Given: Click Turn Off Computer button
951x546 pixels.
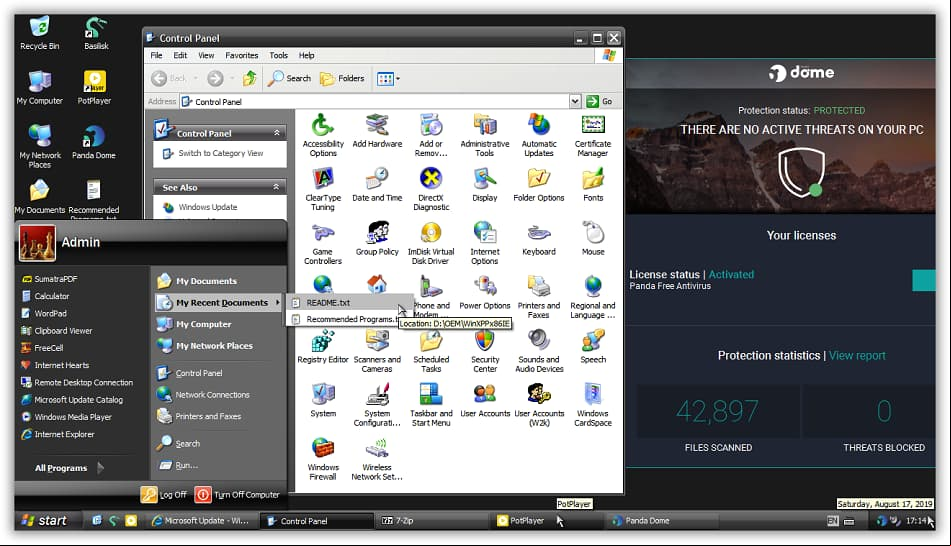Looking at the screenshot, I should coord(237,494).
